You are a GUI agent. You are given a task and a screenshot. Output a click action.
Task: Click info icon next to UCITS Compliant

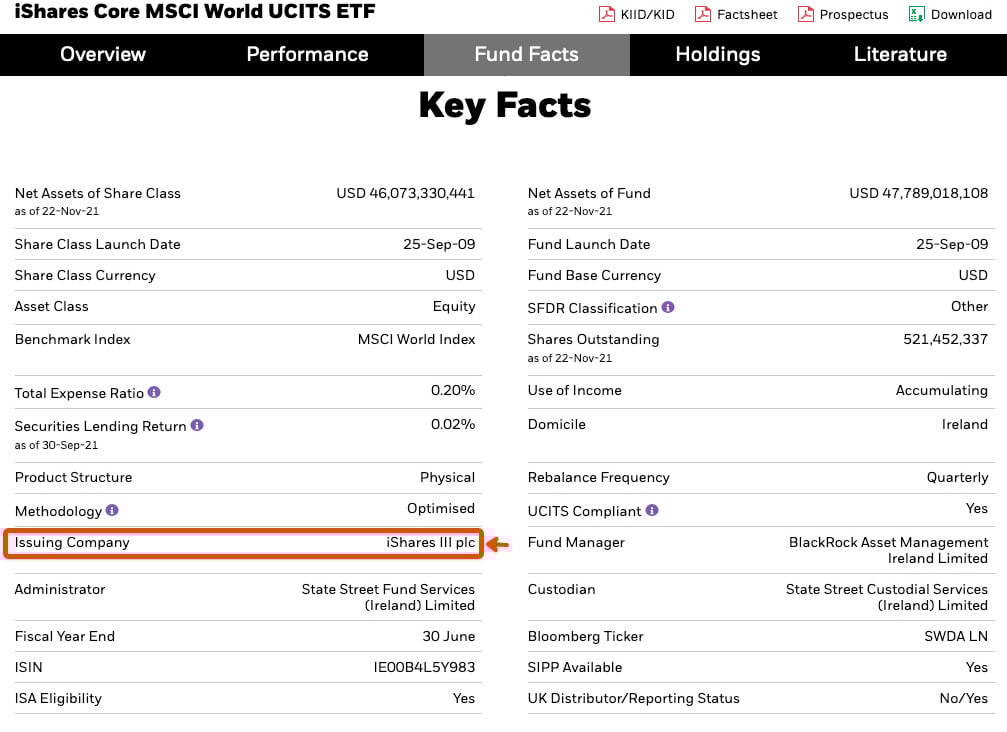(652, 510)
